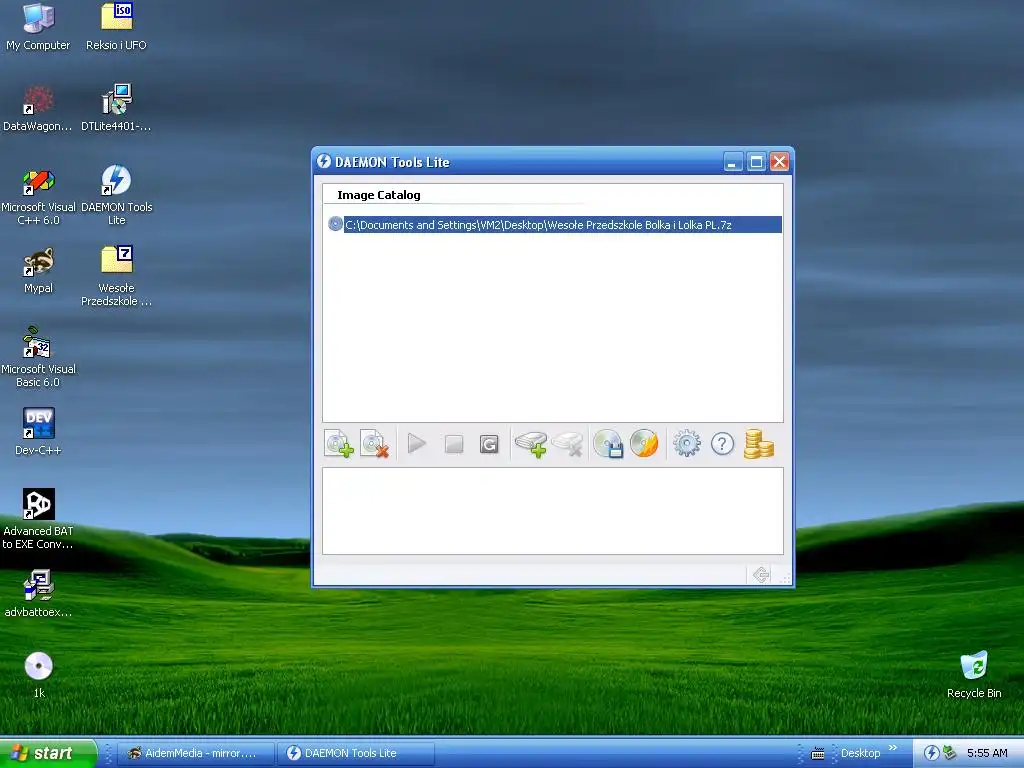Click the Desktop toolbar label in taskbar
Viewport: 1024px width, 768px height.
tap(860, 753)
